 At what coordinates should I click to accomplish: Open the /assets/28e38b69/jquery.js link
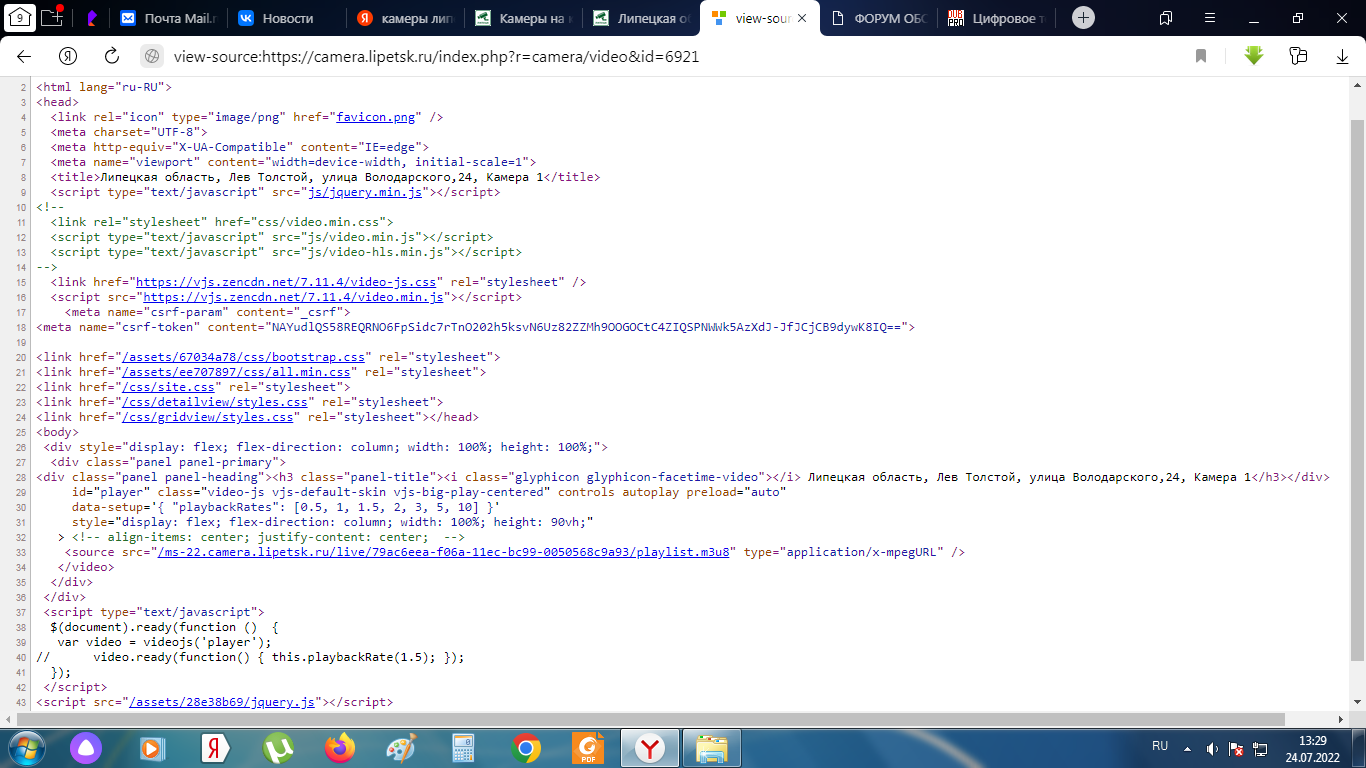click(x=222, y=702)
